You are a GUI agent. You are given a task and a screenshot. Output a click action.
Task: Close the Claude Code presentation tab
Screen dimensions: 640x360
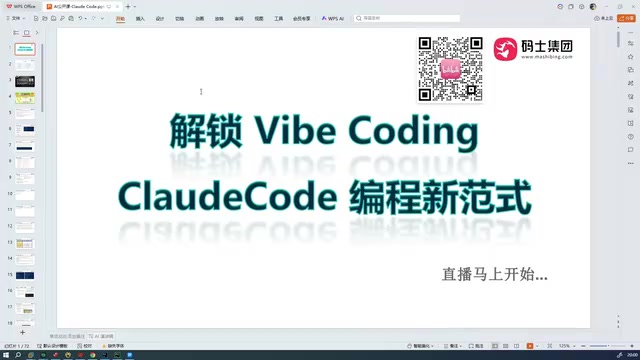(x=117, y=7)
